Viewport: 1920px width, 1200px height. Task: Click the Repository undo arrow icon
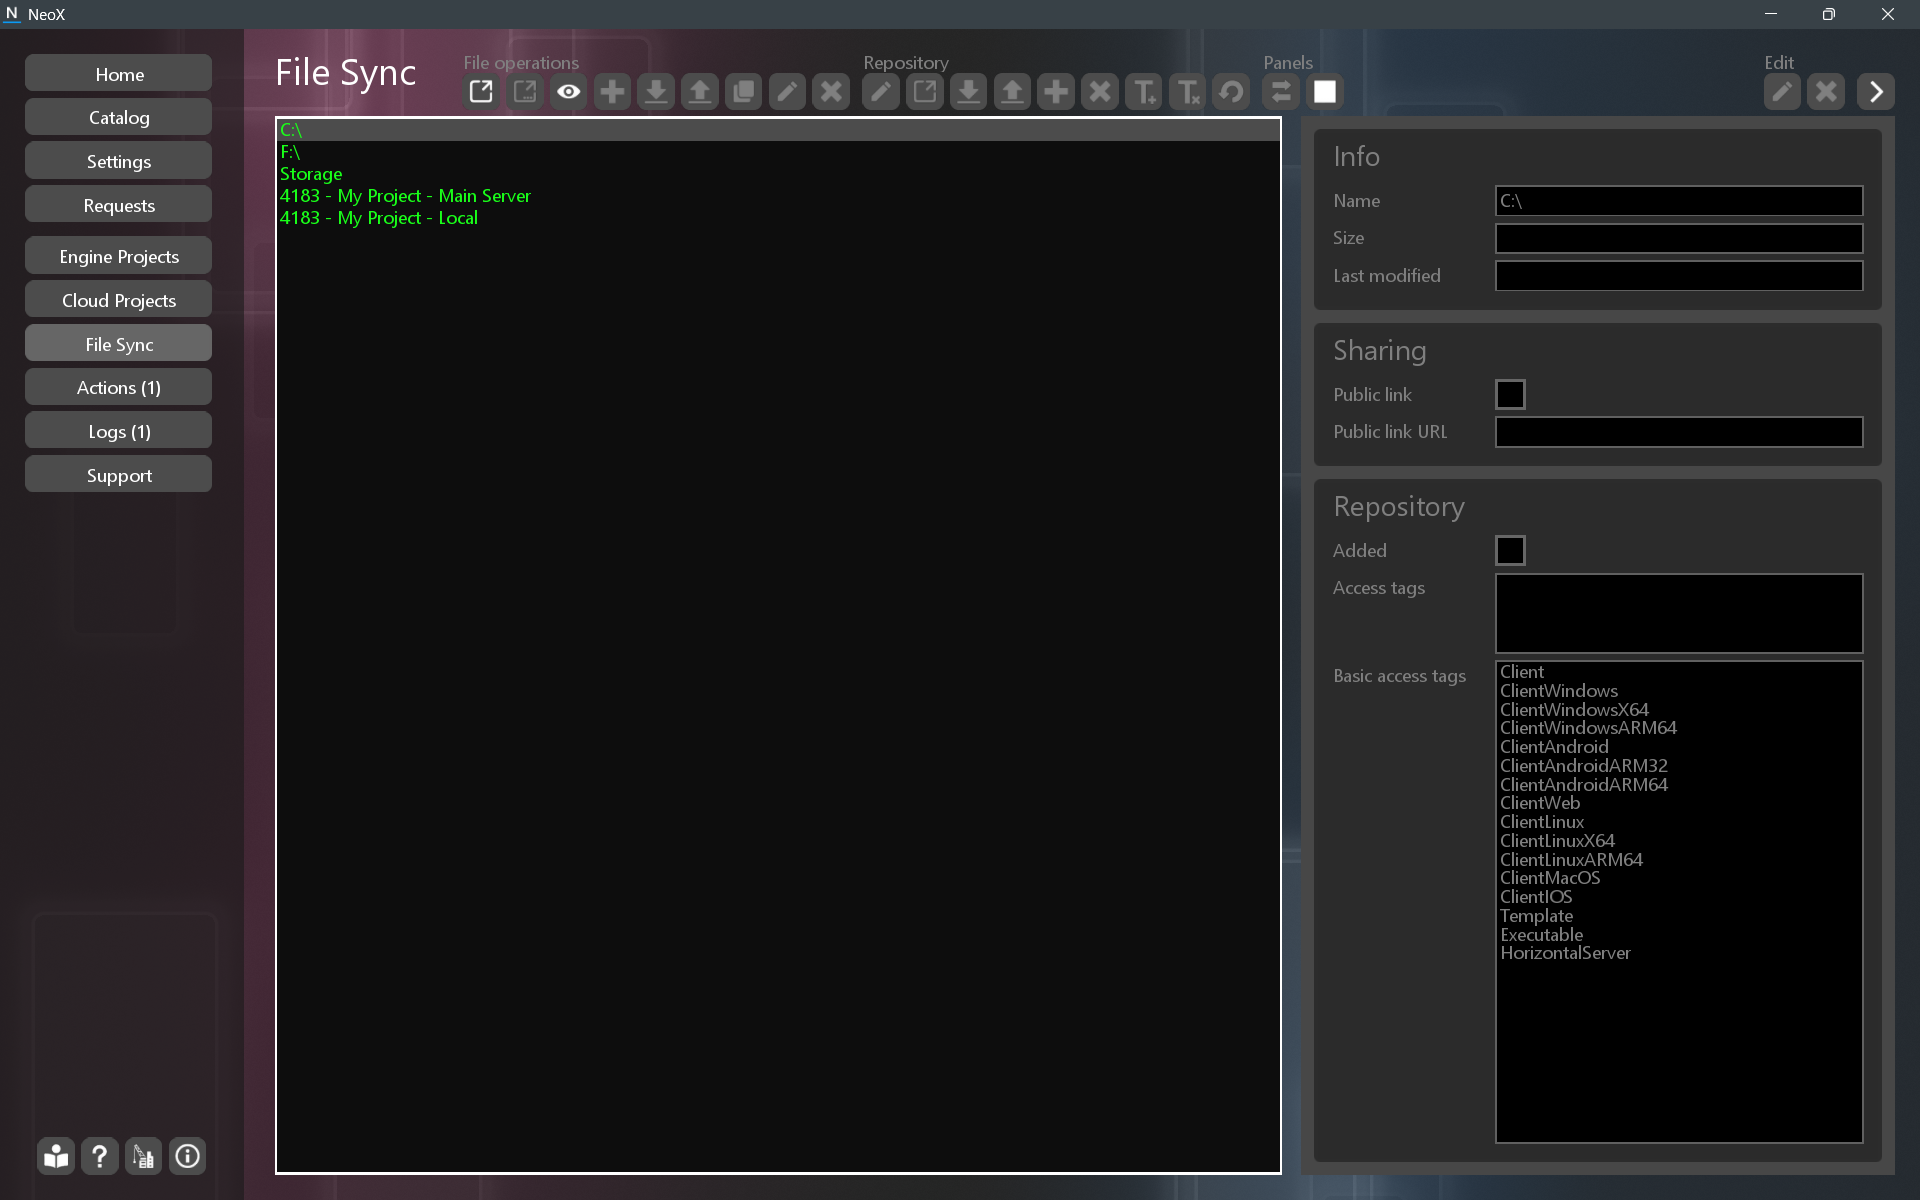point(1231,92)
